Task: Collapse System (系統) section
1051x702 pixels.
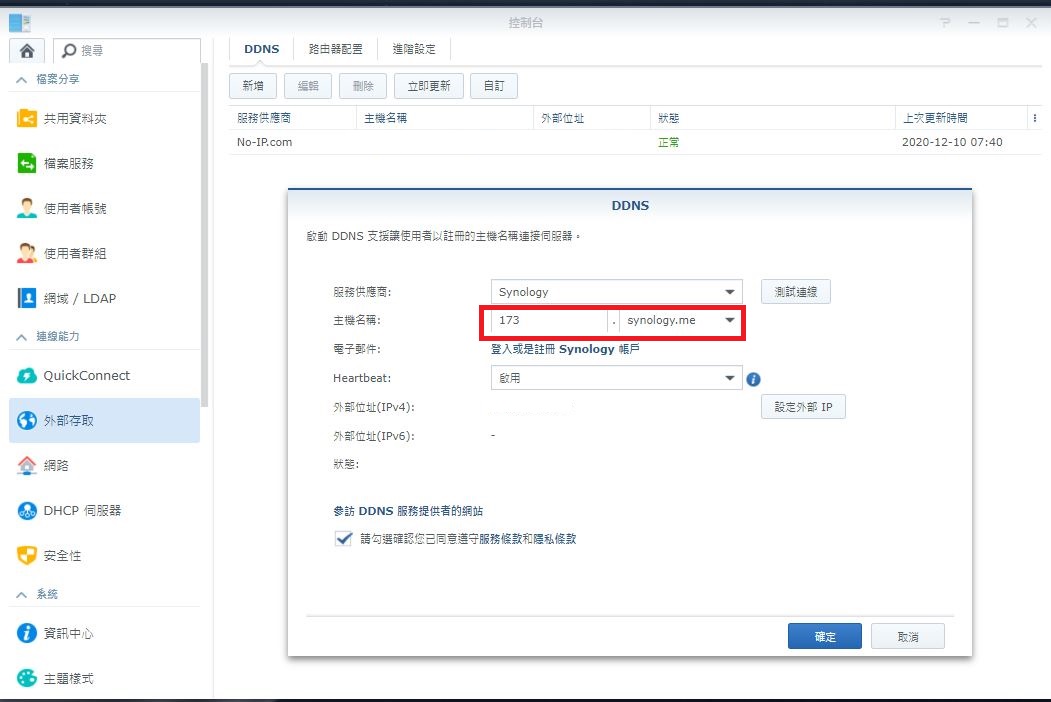Action: coord(21,595)
